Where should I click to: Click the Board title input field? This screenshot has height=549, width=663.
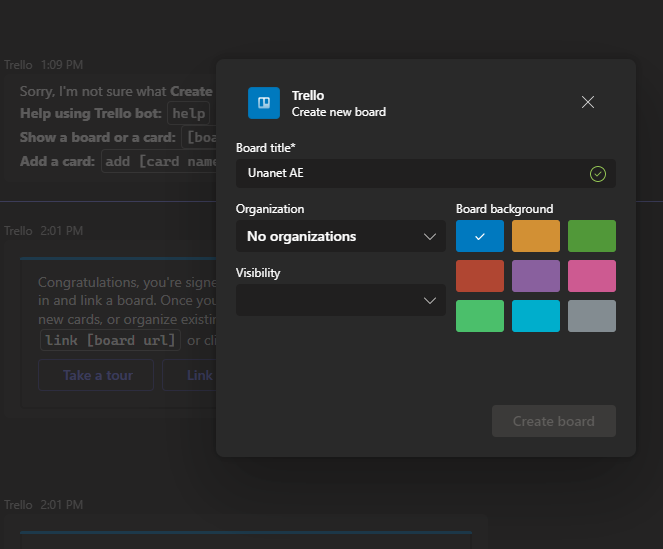pyautogui.click(x=426, y=173)
